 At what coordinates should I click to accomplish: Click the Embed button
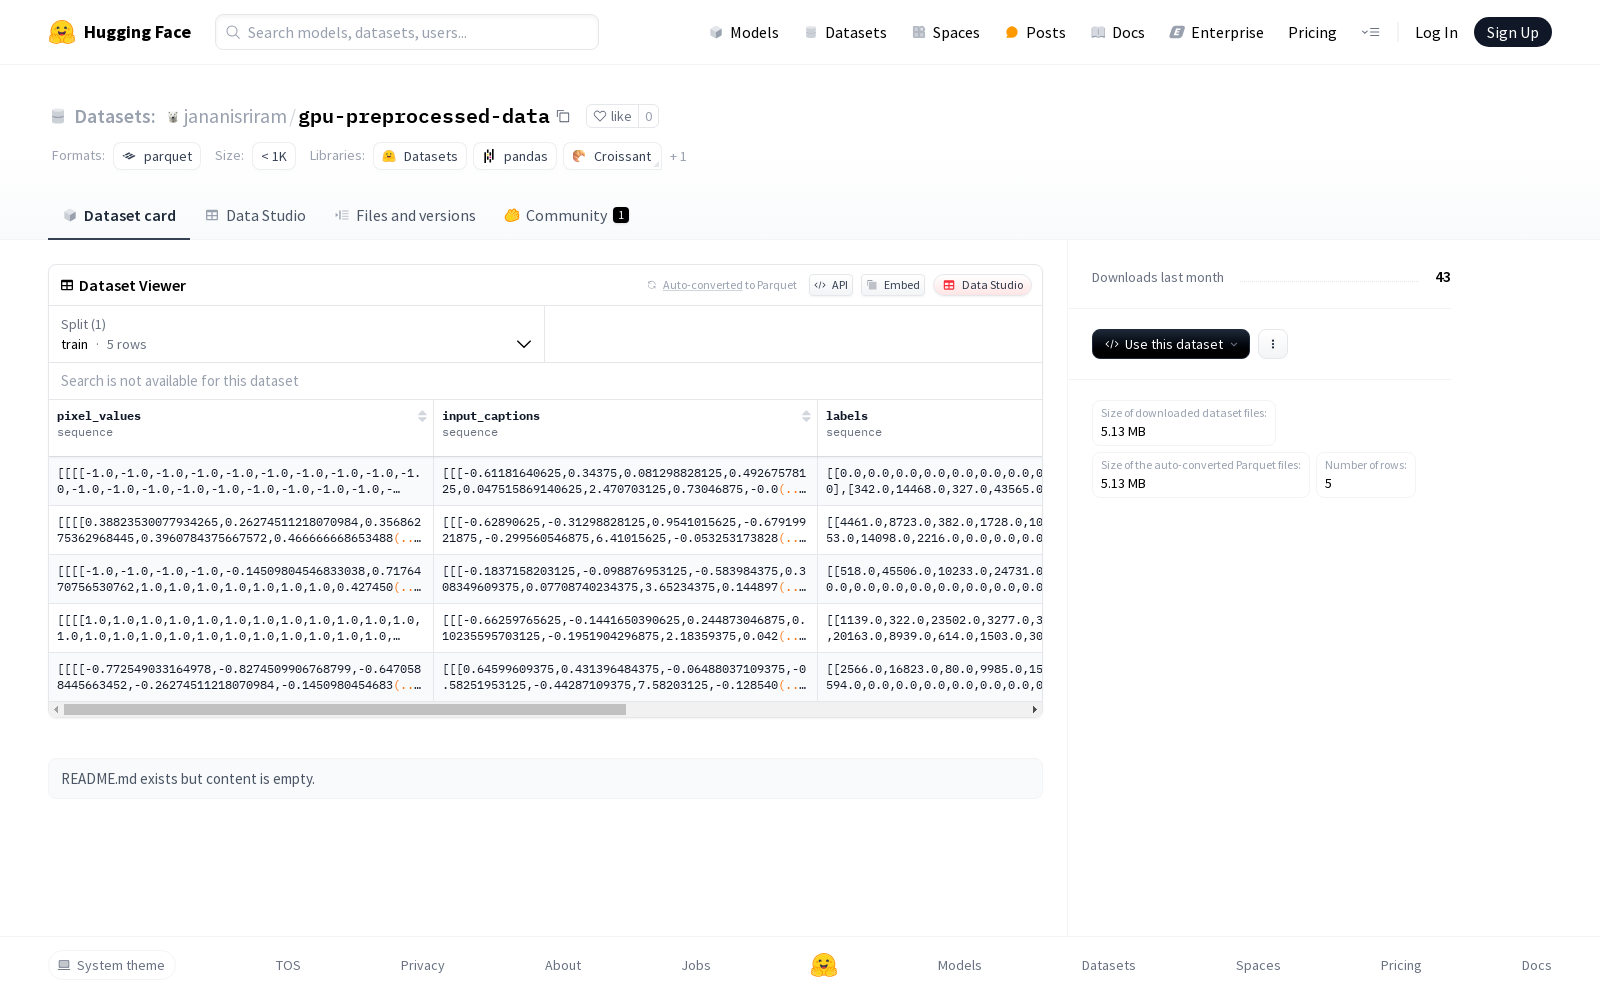point(893,285)
